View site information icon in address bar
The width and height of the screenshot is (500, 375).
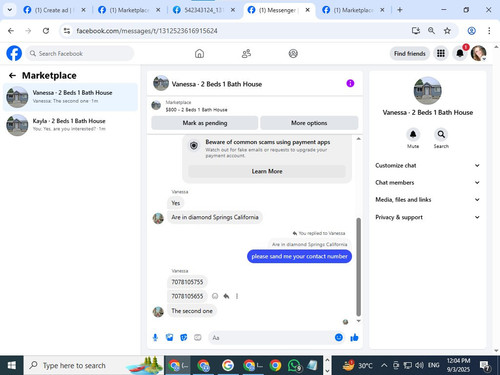point(67,31)
